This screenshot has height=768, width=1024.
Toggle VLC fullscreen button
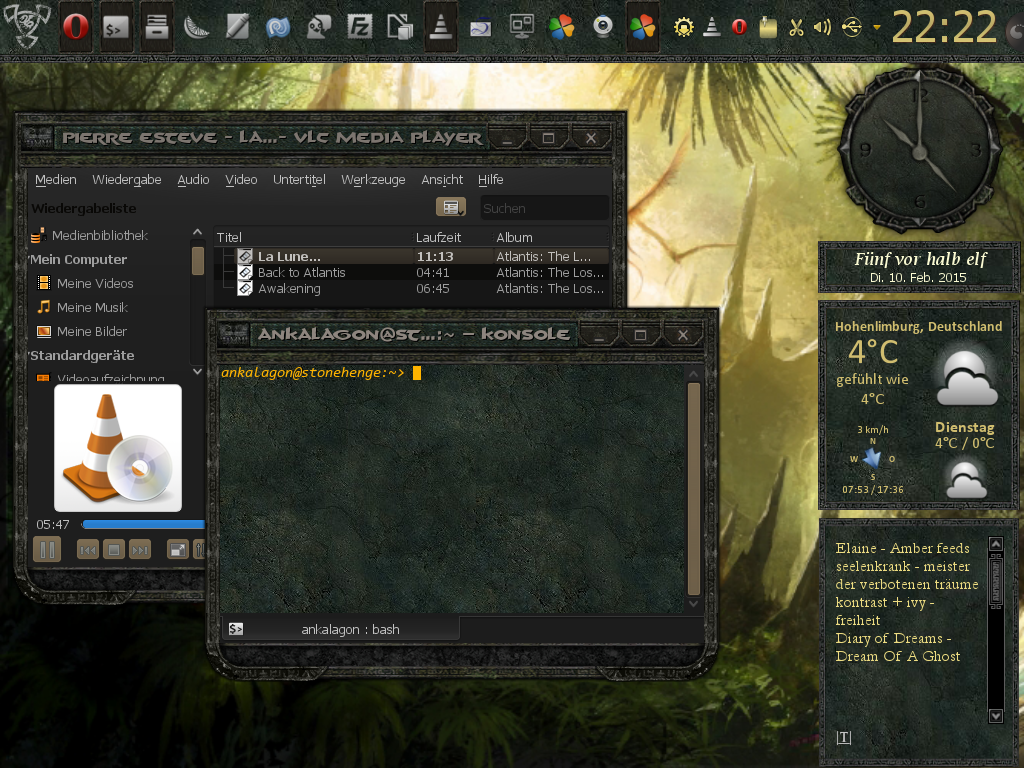pyautogui.click(x=178, y=550)
